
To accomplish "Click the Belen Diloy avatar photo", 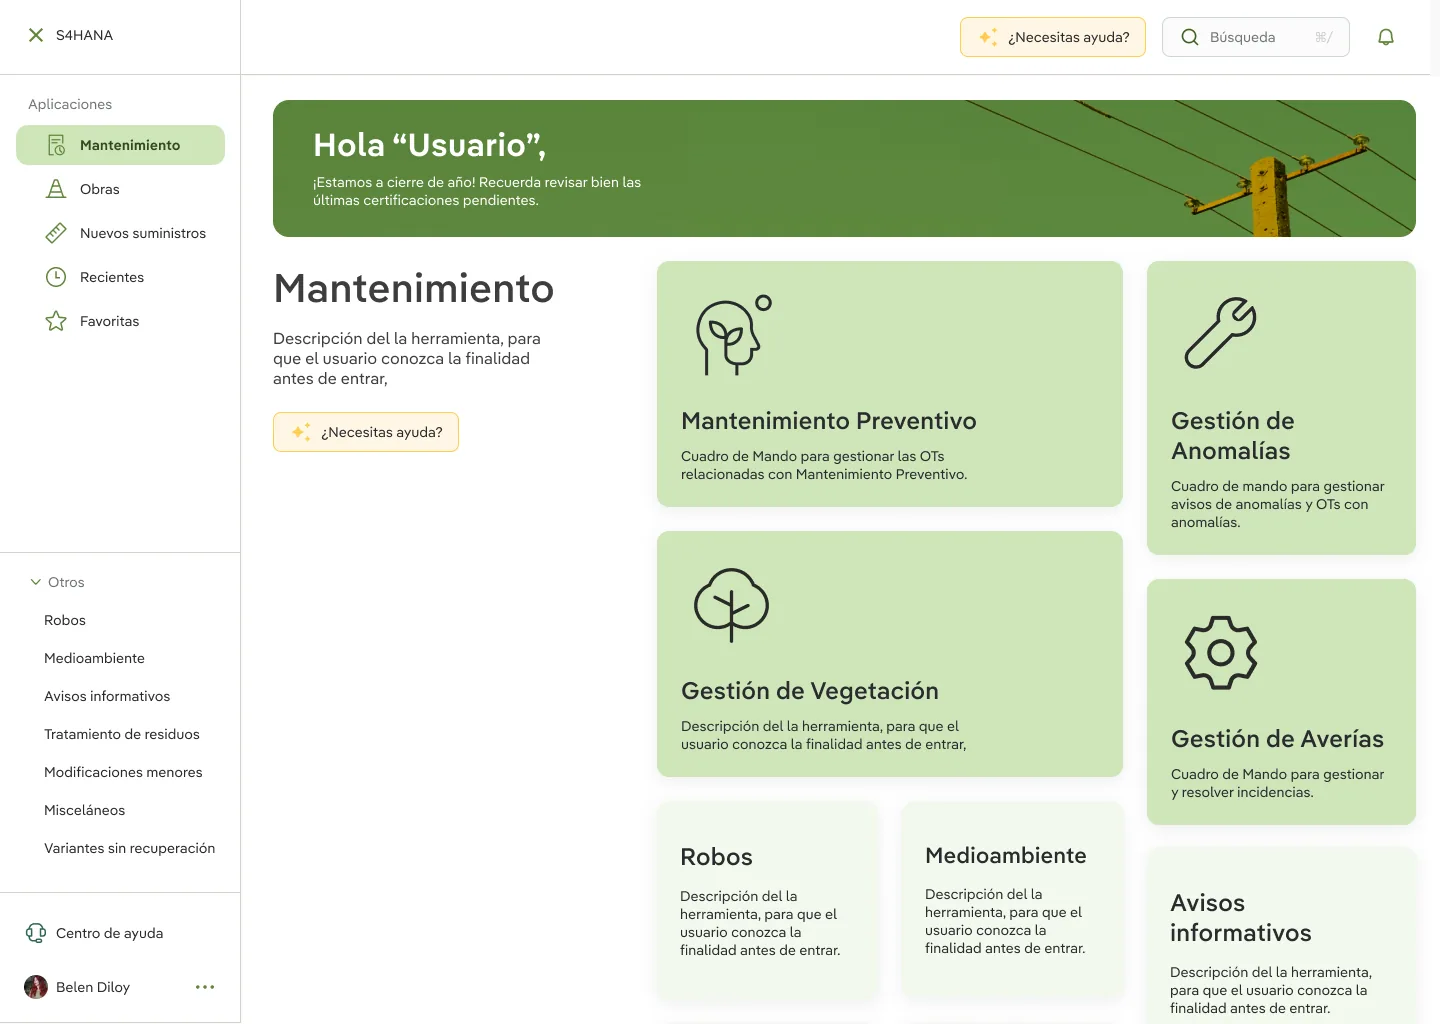I will point(36,987).
